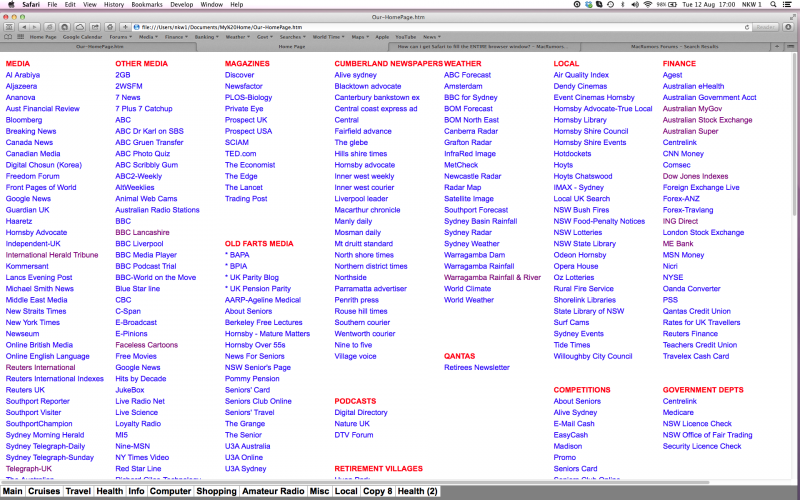The height and width of the screenshot is (500, 800).
Task: Open the Top Sites grid icon
Action: click(x=20, y=37)
